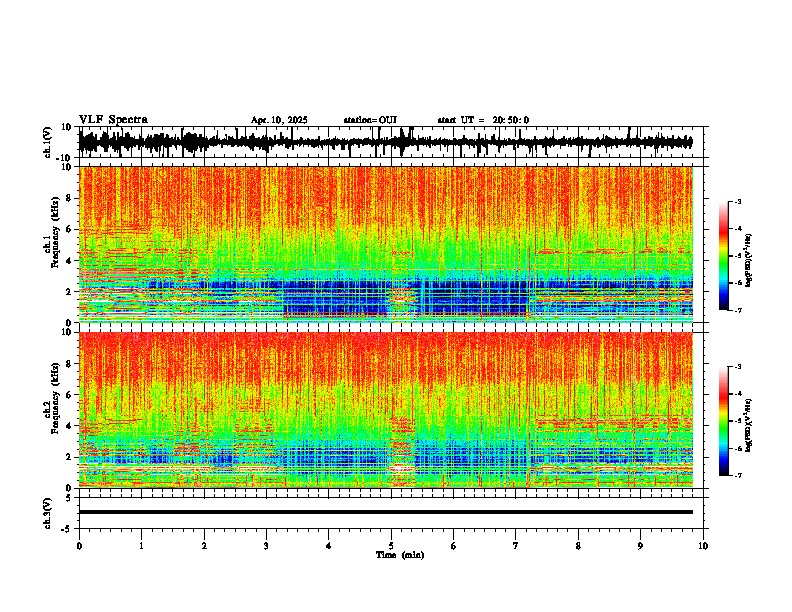Click the "ch.3(V)" axis label
Screen dimensions: 792x612
(48, 513)
